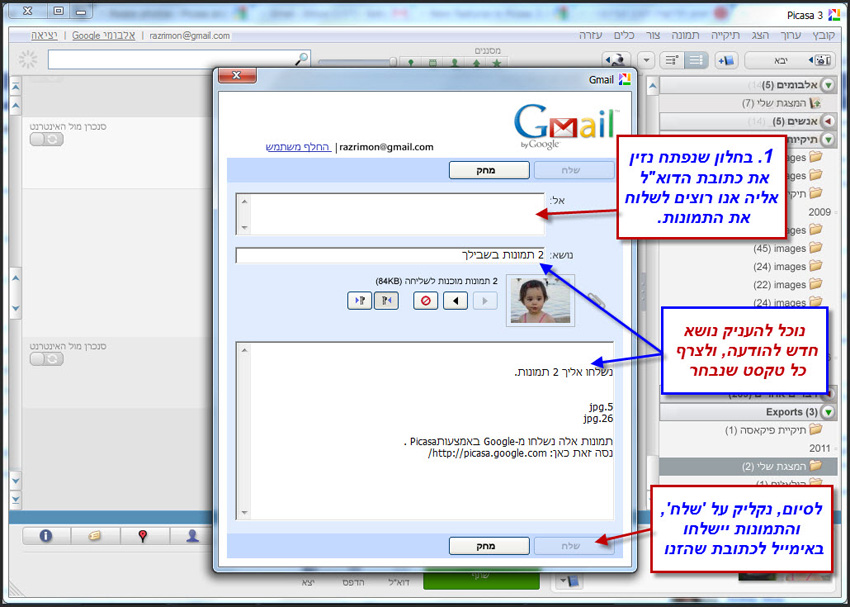The width and height of the screenshot is (850, 607).
Task: Click in the אל recipient field
Action: click(x=390, y=214)
